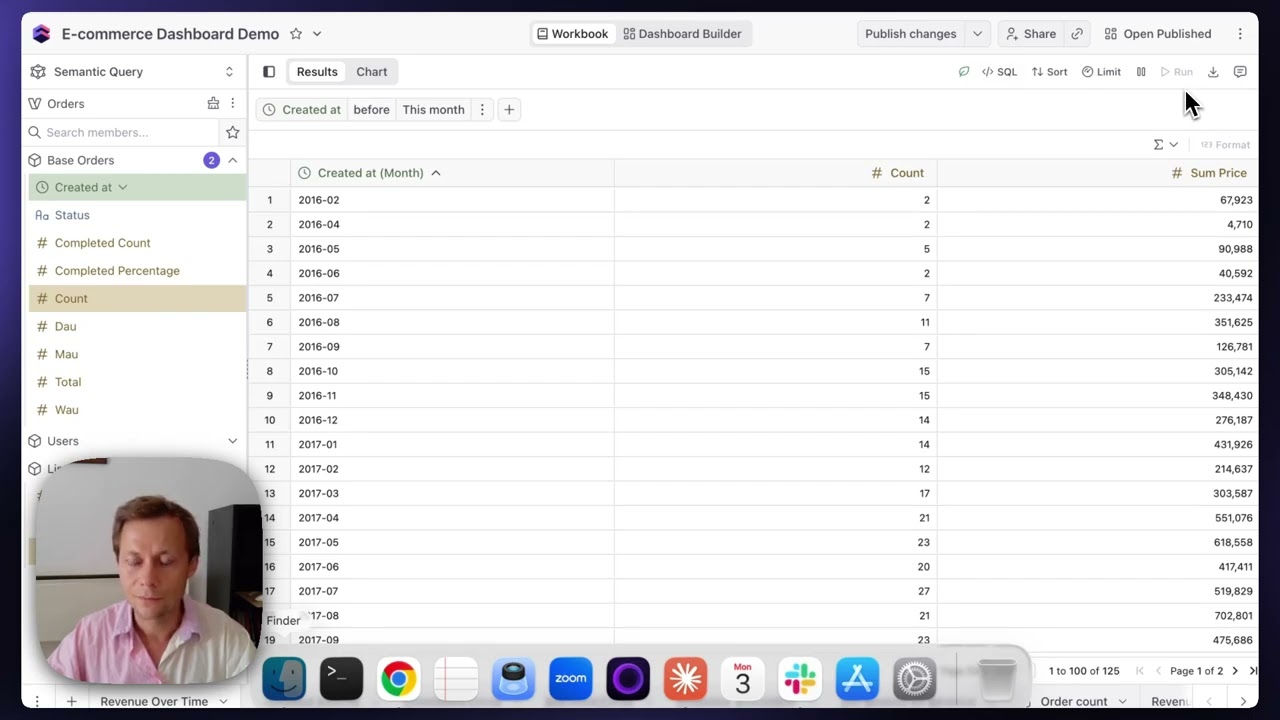Click the Created at filter chip
Image resolution: width=1280 pixels, height=720 pixels.
pos(302,110)
